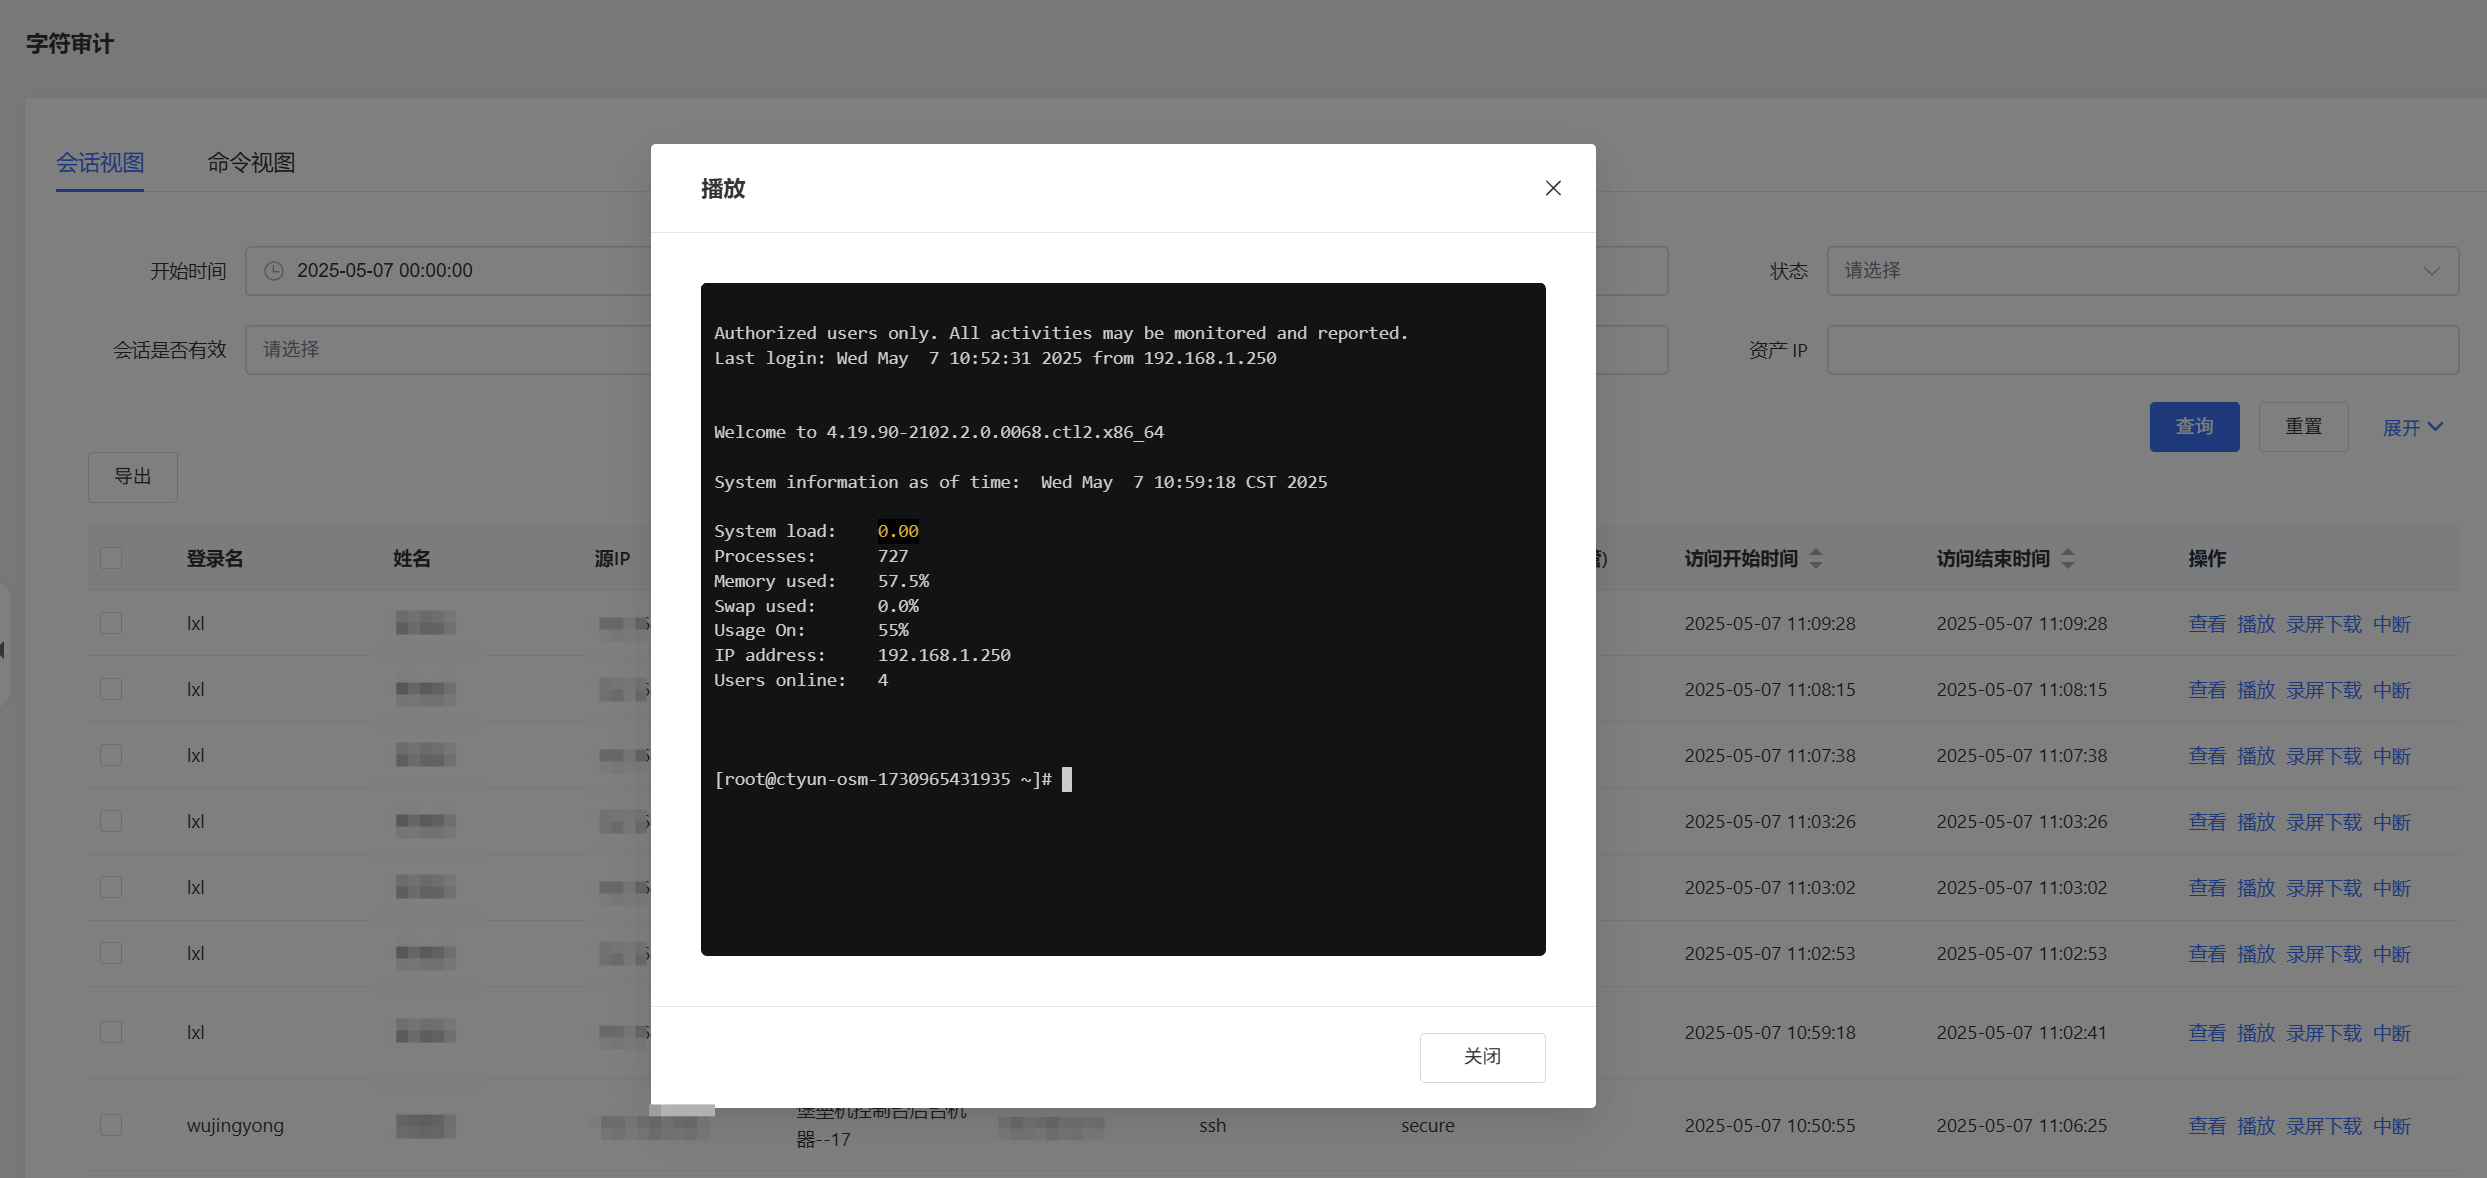
Task: Click 导出 export button
Action: (132, 477)
